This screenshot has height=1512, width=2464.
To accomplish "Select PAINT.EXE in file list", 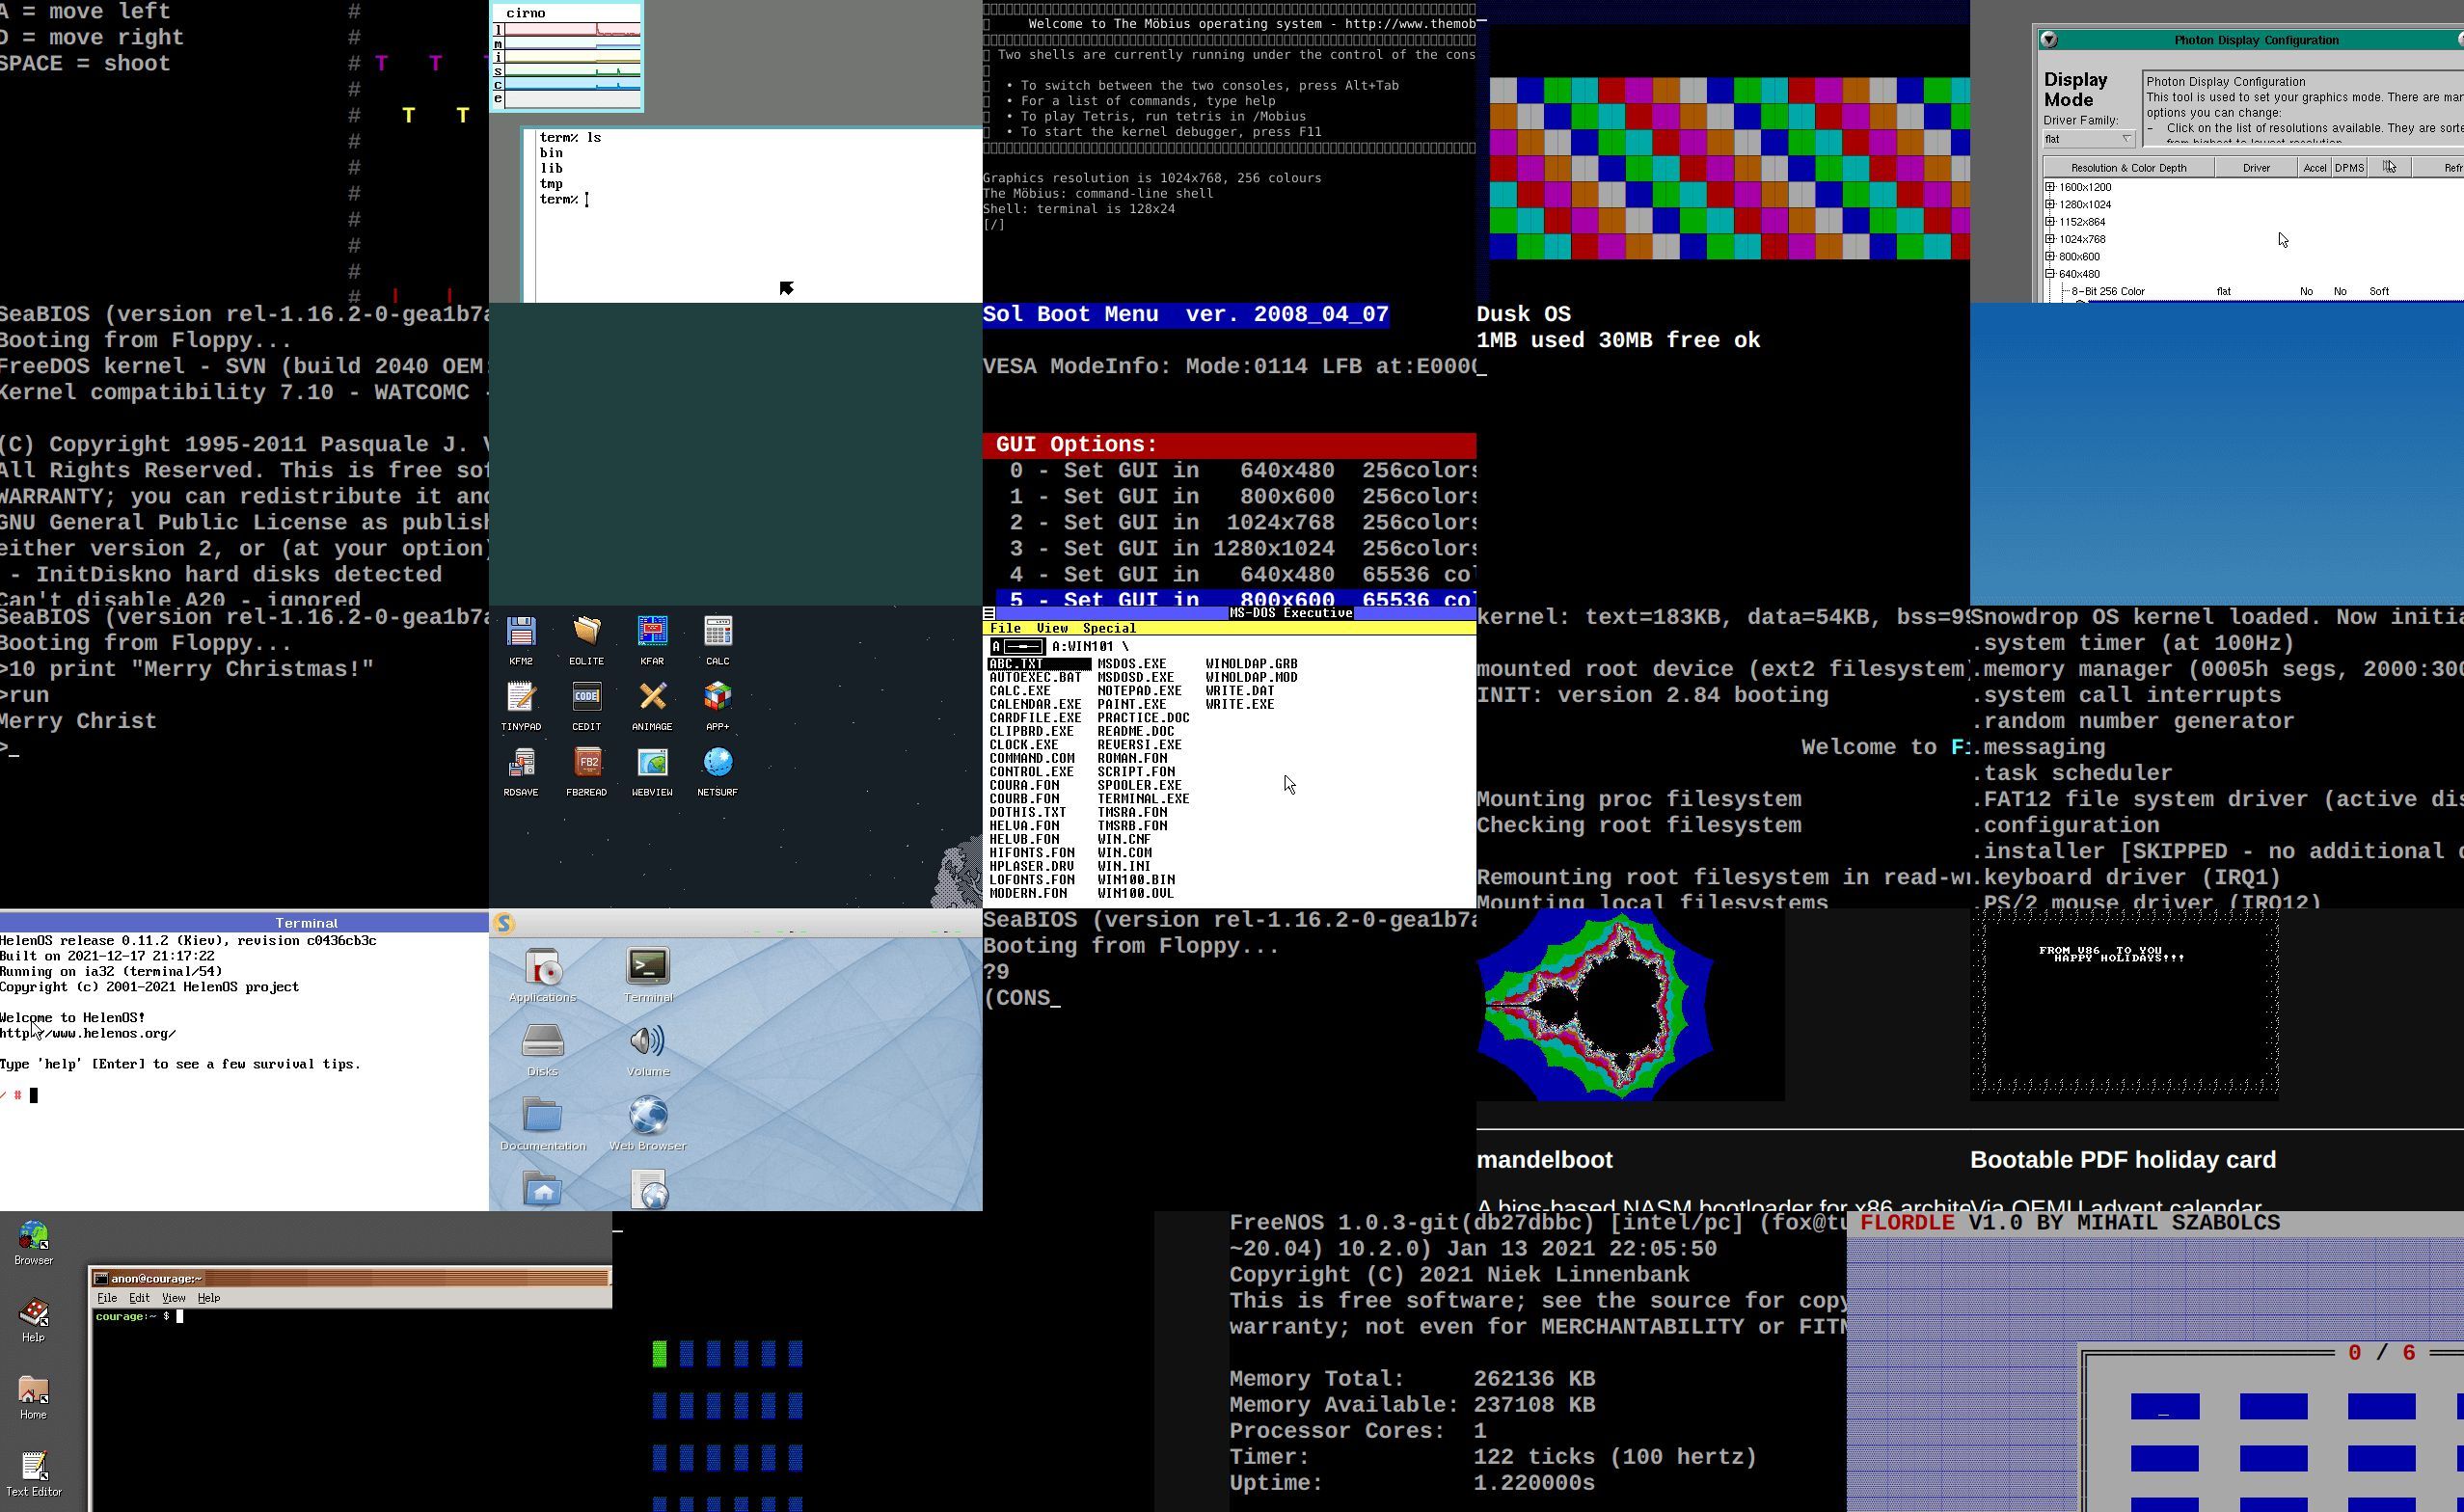I will (1132, 704).
